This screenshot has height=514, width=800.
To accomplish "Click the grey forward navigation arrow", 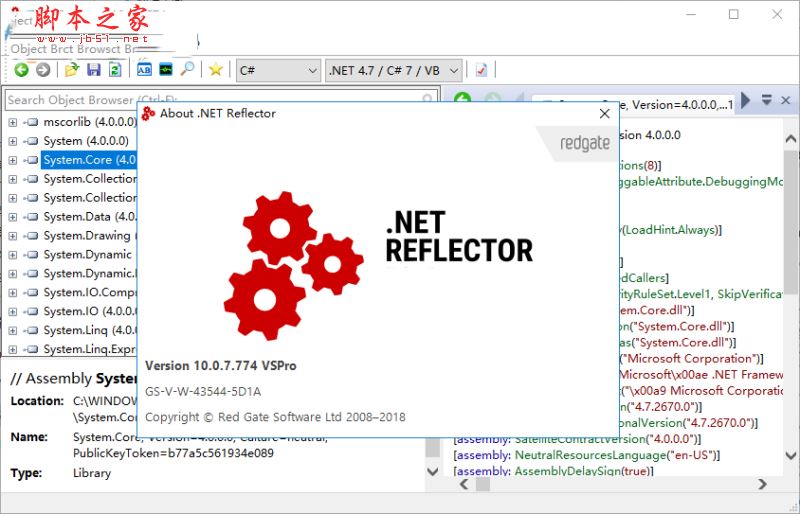I will click(43, 69).
